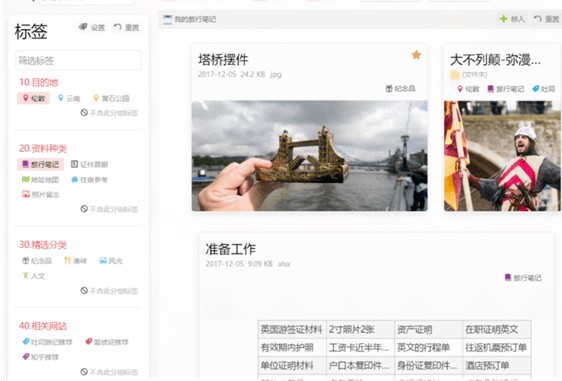Click the 40.相关网站 group heading
The image size is (562, 381).
point(43,326)
